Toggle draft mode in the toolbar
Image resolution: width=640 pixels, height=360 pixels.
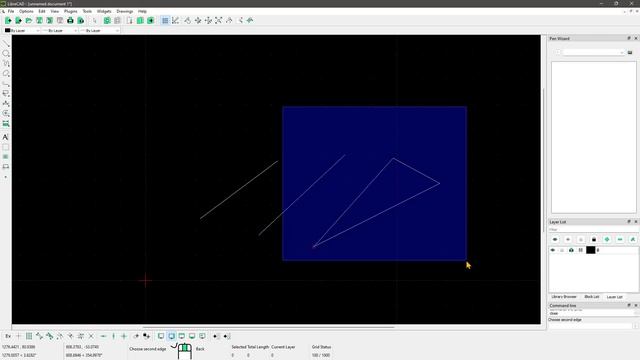176,20
